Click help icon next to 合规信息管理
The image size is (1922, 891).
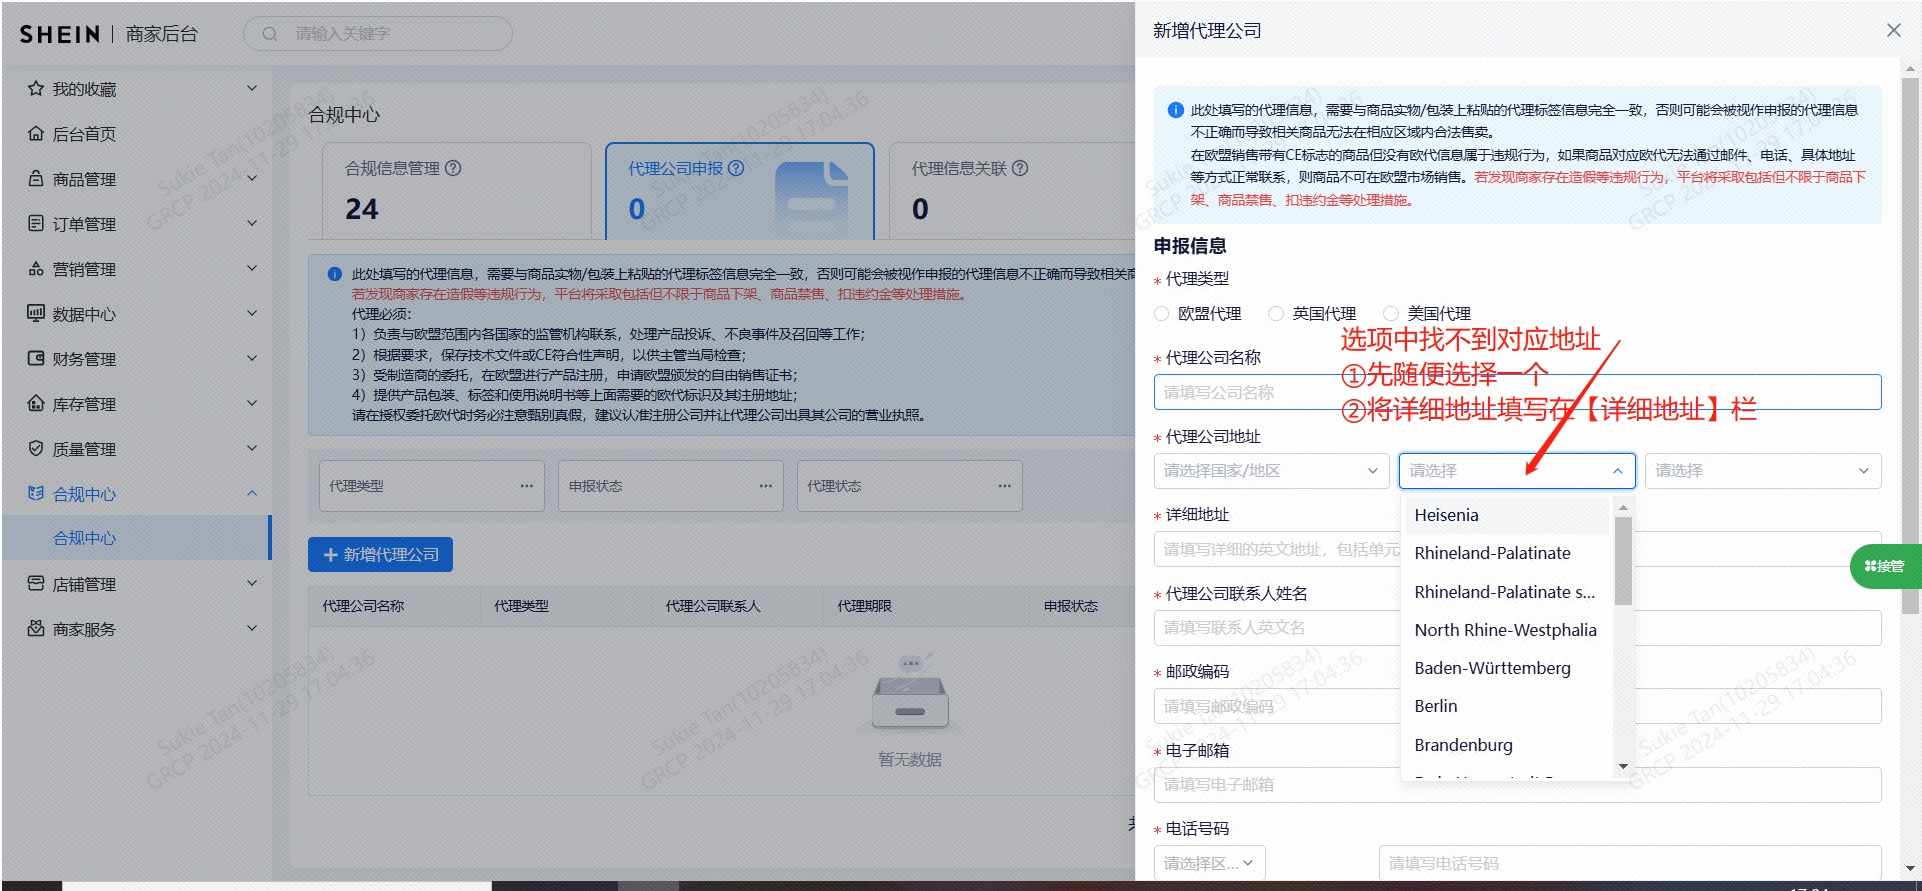453,168
